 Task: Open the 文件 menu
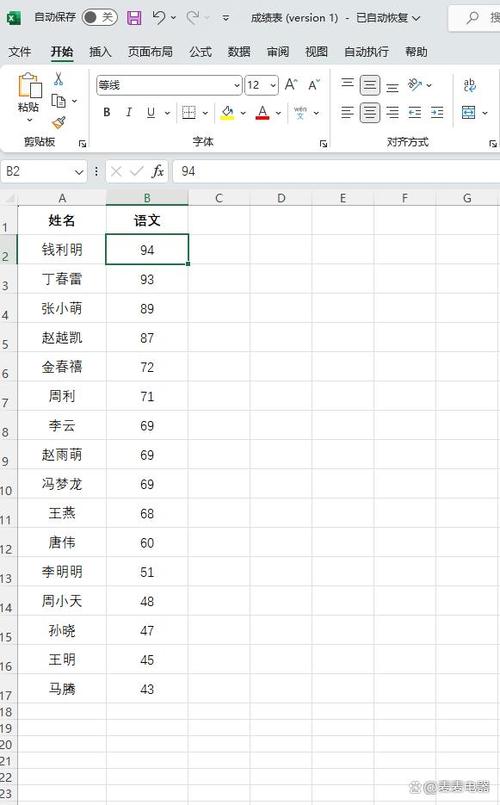click(20, 52)
